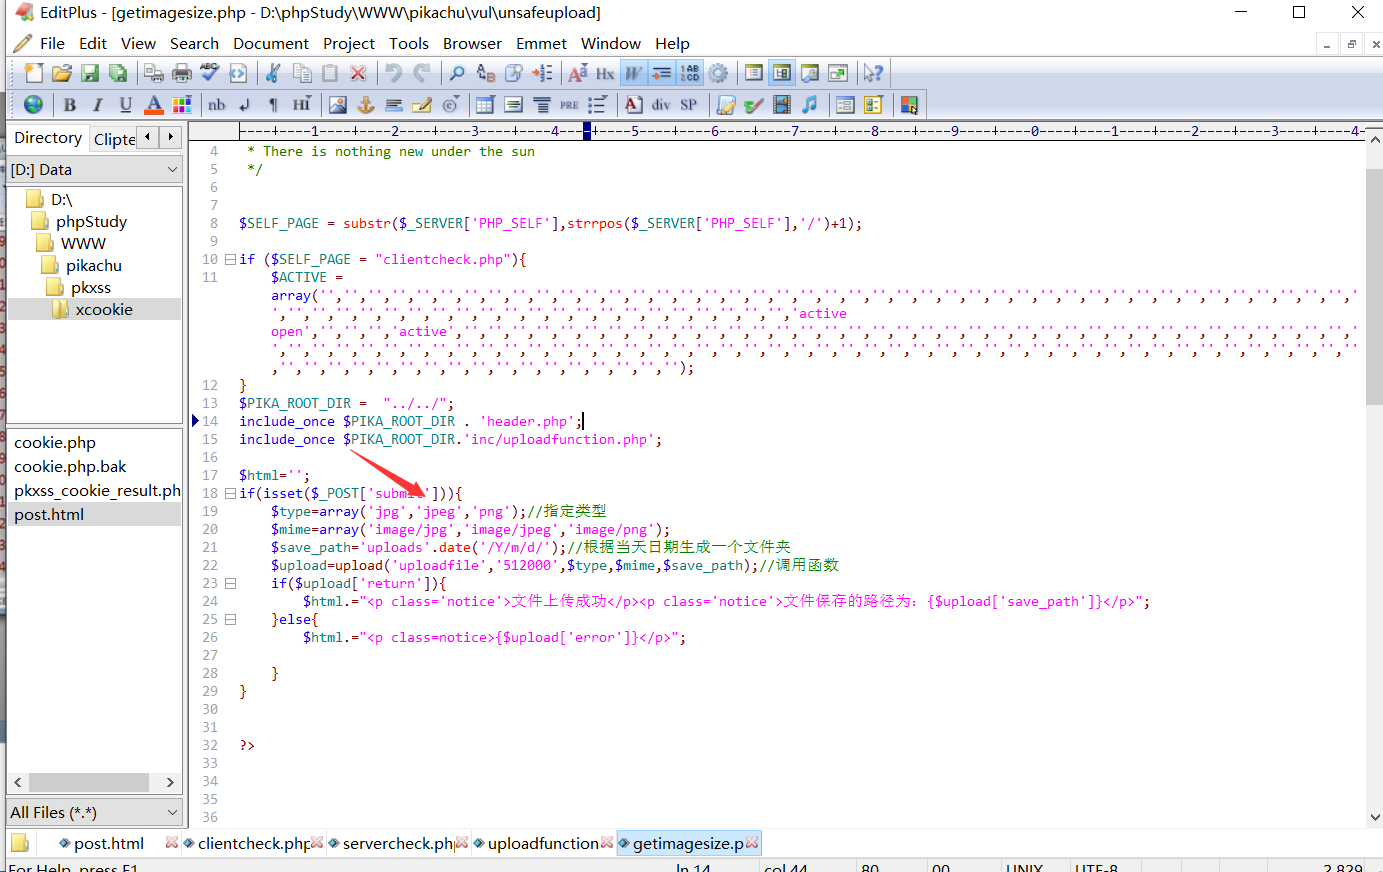Switch to the Cliptext sidebar tab
This screenshot has width=1383, height=872.
click(x=114, y=139)
